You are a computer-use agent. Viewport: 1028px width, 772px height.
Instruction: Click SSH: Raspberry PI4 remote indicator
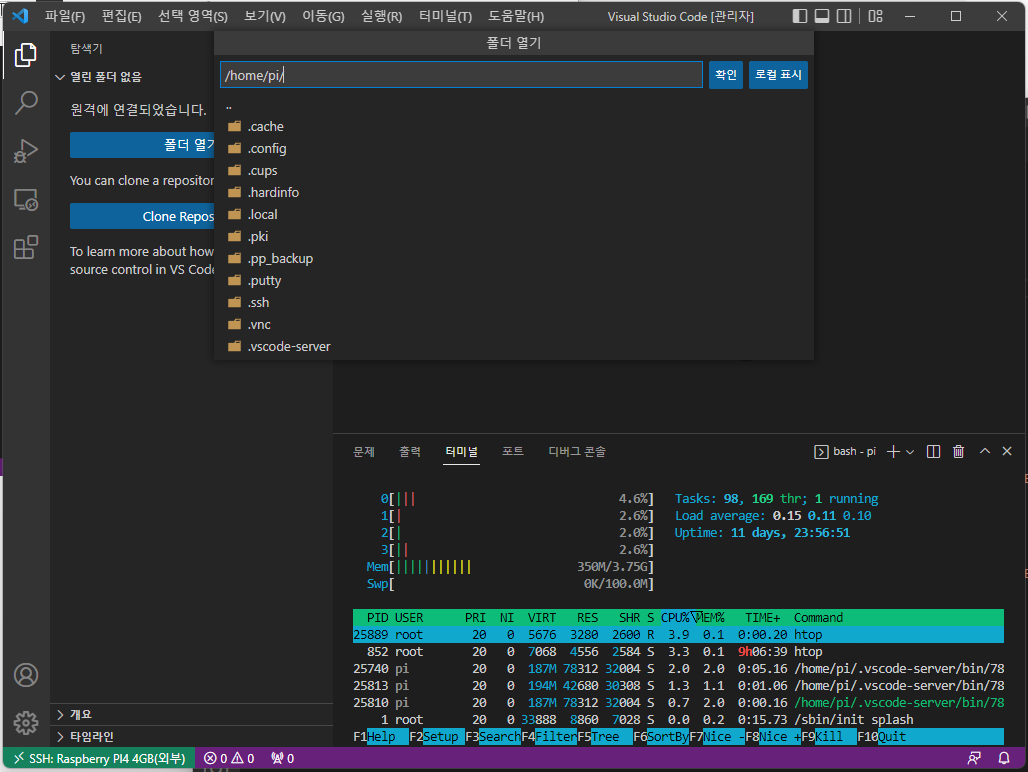click(99, 759)
